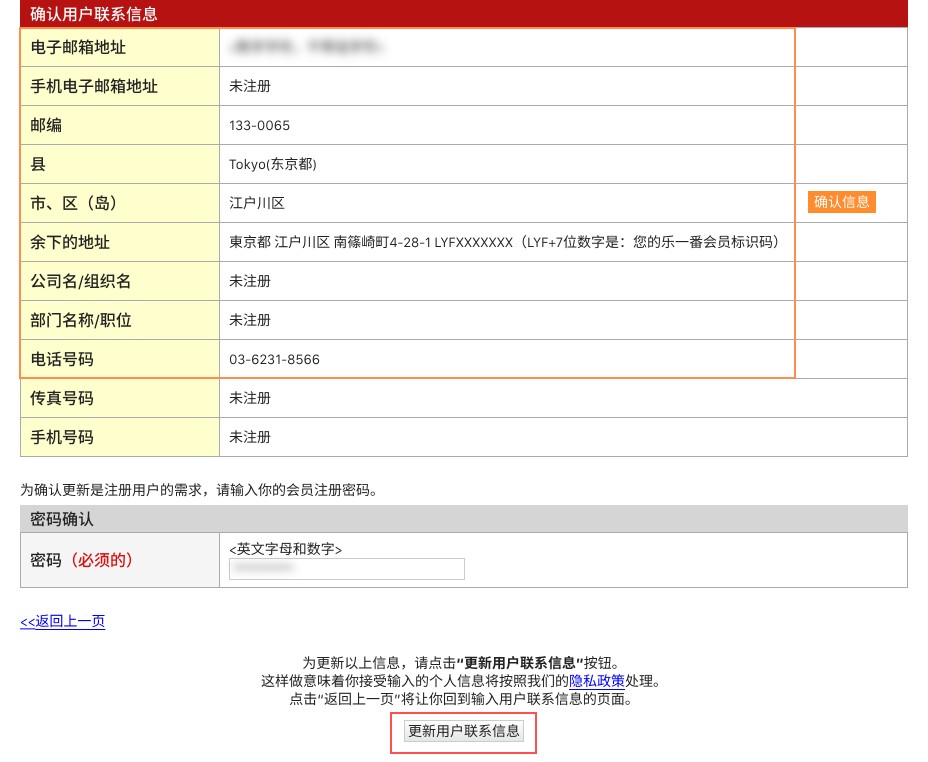Click the 江户川区 city value
Screen dimensions: 928x762
[257, 204]
